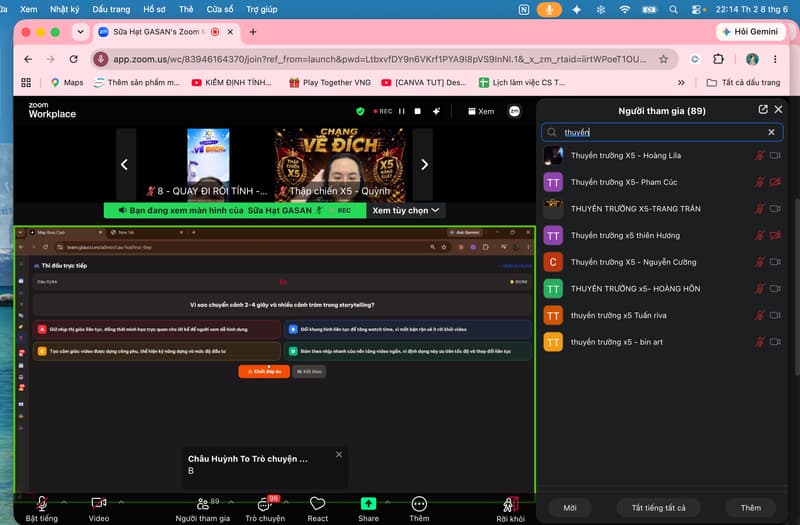Open Người tham gia participants panel icon
800x525 pixels.
tap(203, 504)
